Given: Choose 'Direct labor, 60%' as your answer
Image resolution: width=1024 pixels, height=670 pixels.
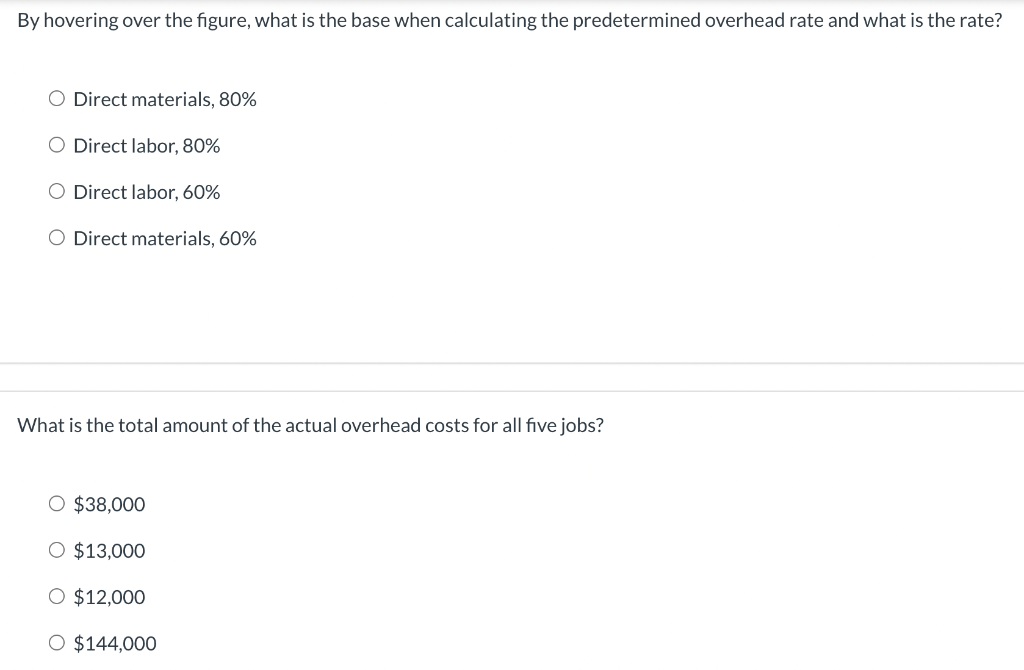Looking at the screenshot, I should click(x=57, y=190).
